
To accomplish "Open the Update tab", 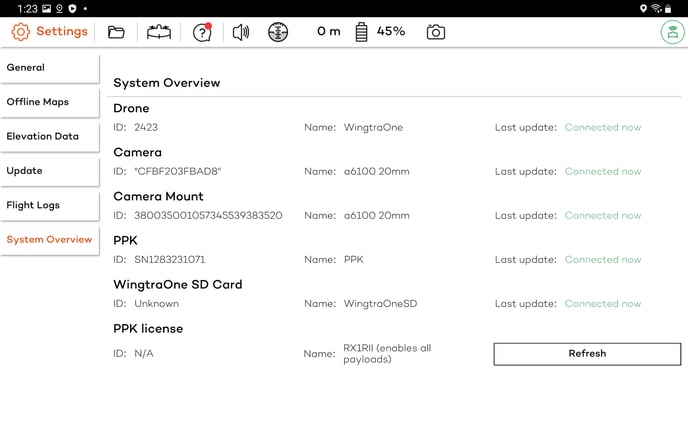I will 50,171.
